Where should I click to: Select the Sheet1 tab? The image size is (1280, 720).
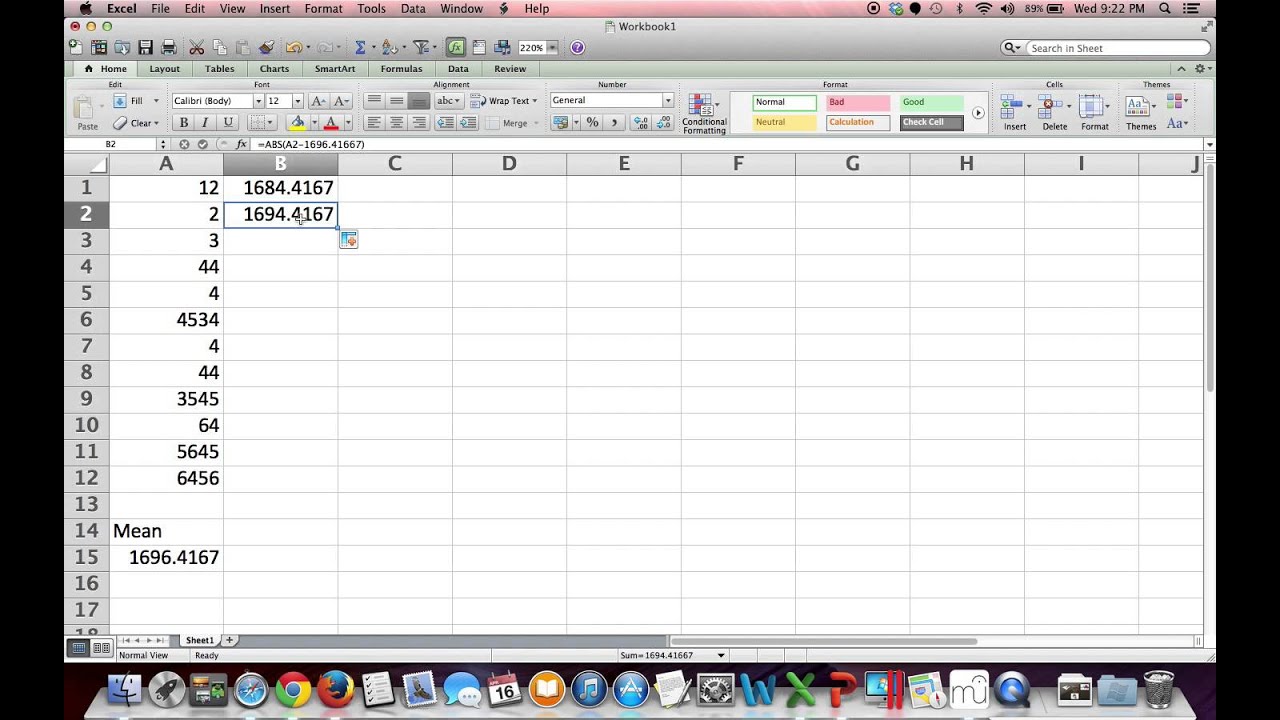pyautogui.click(x=199, y=640)
